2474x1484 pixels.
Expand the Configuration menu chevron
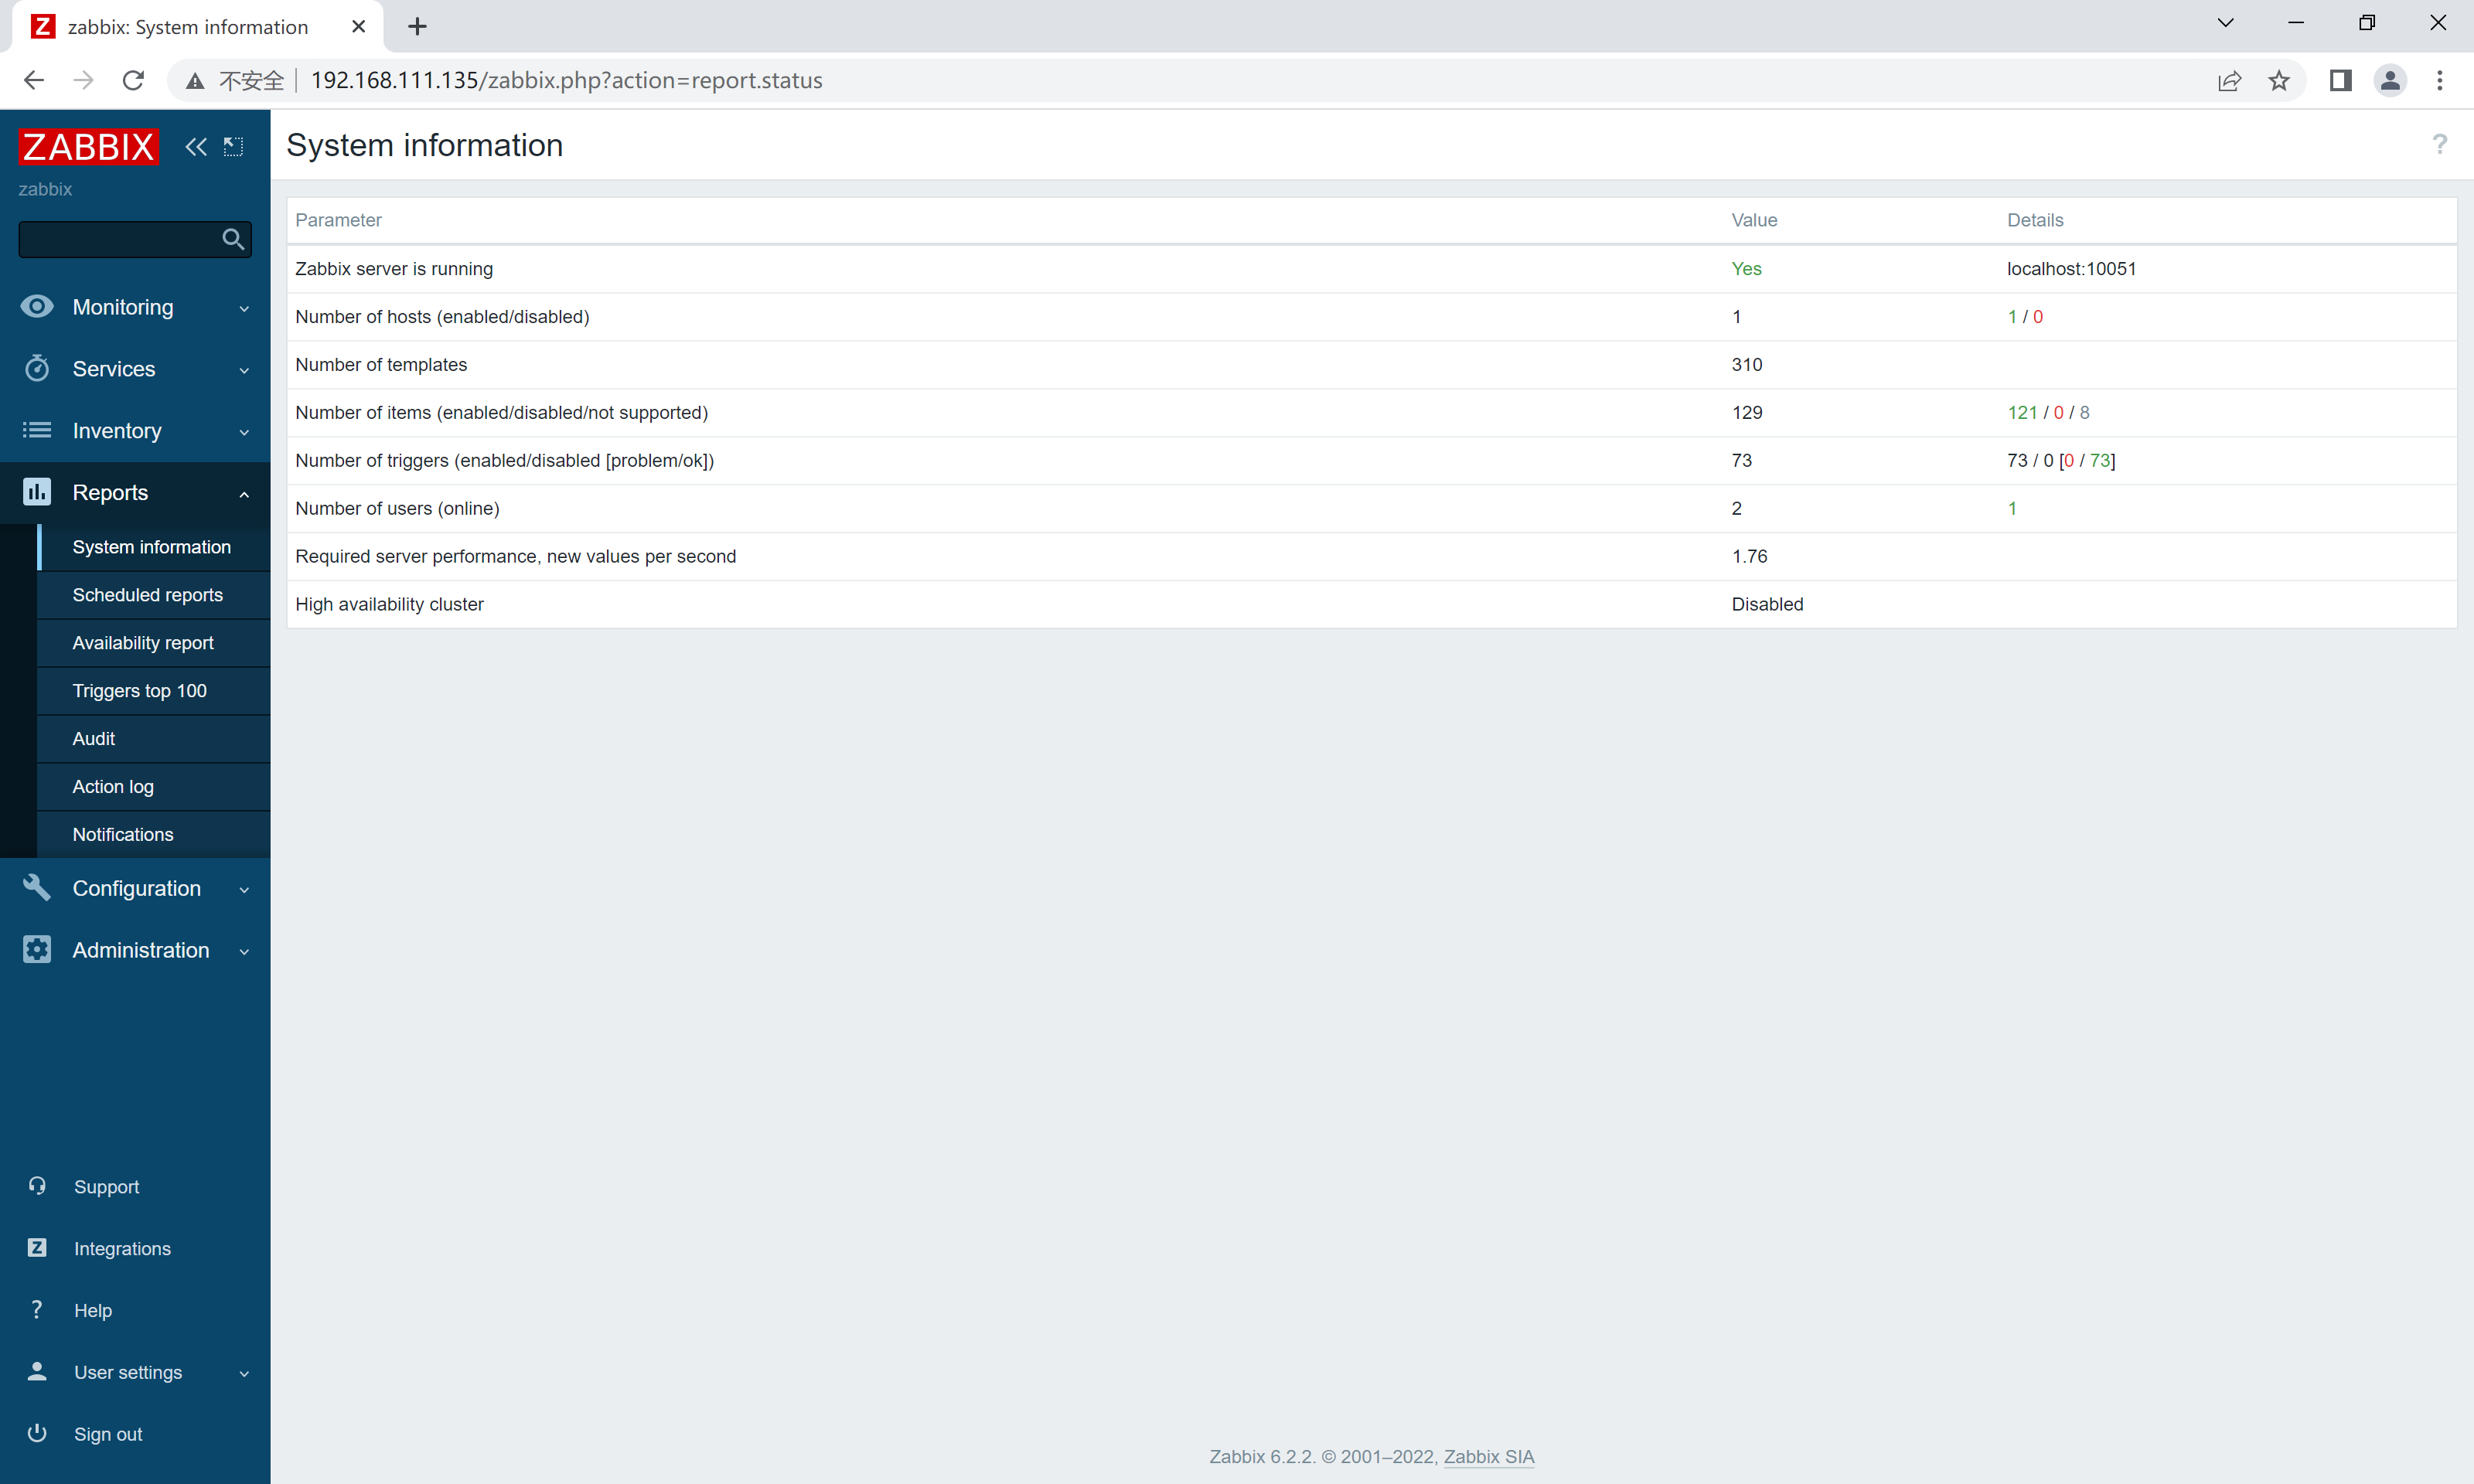(x=244, y=890)
